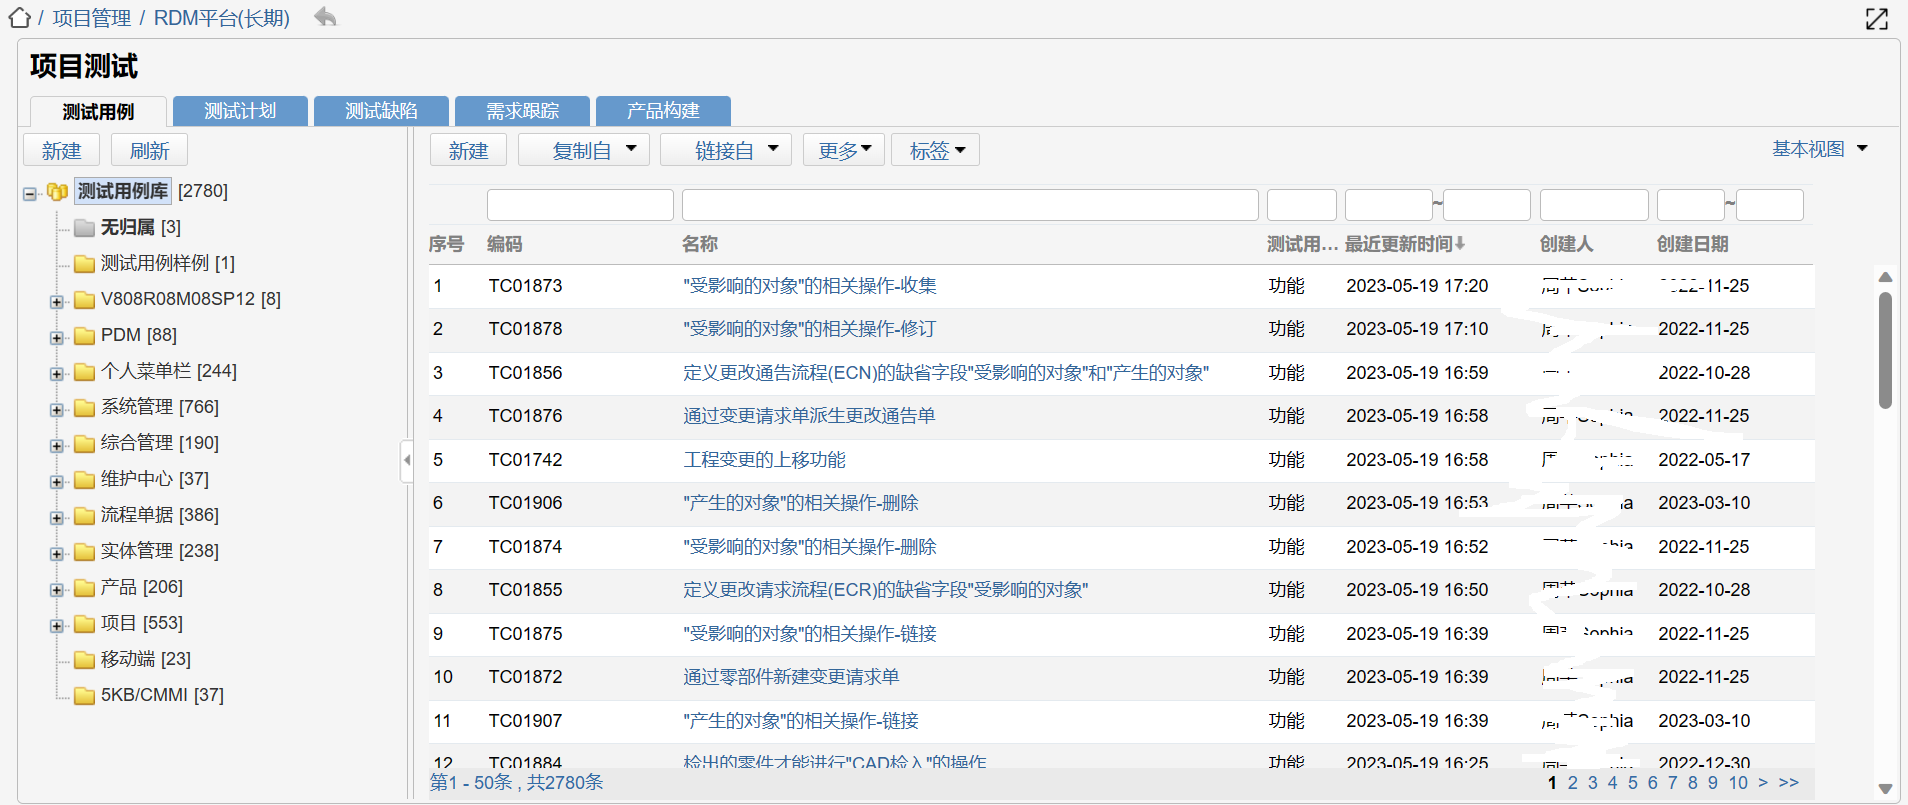This screenshot has height=805, width=1908.
Task: Click the back arrow icon
Action: tap(325, 17)
